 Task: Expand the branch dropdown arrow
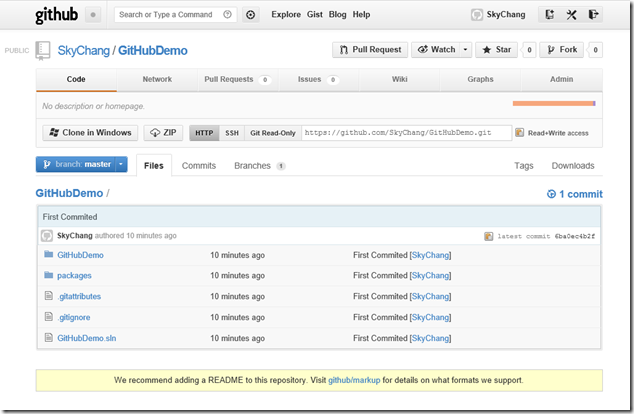(x=121, y=164)
